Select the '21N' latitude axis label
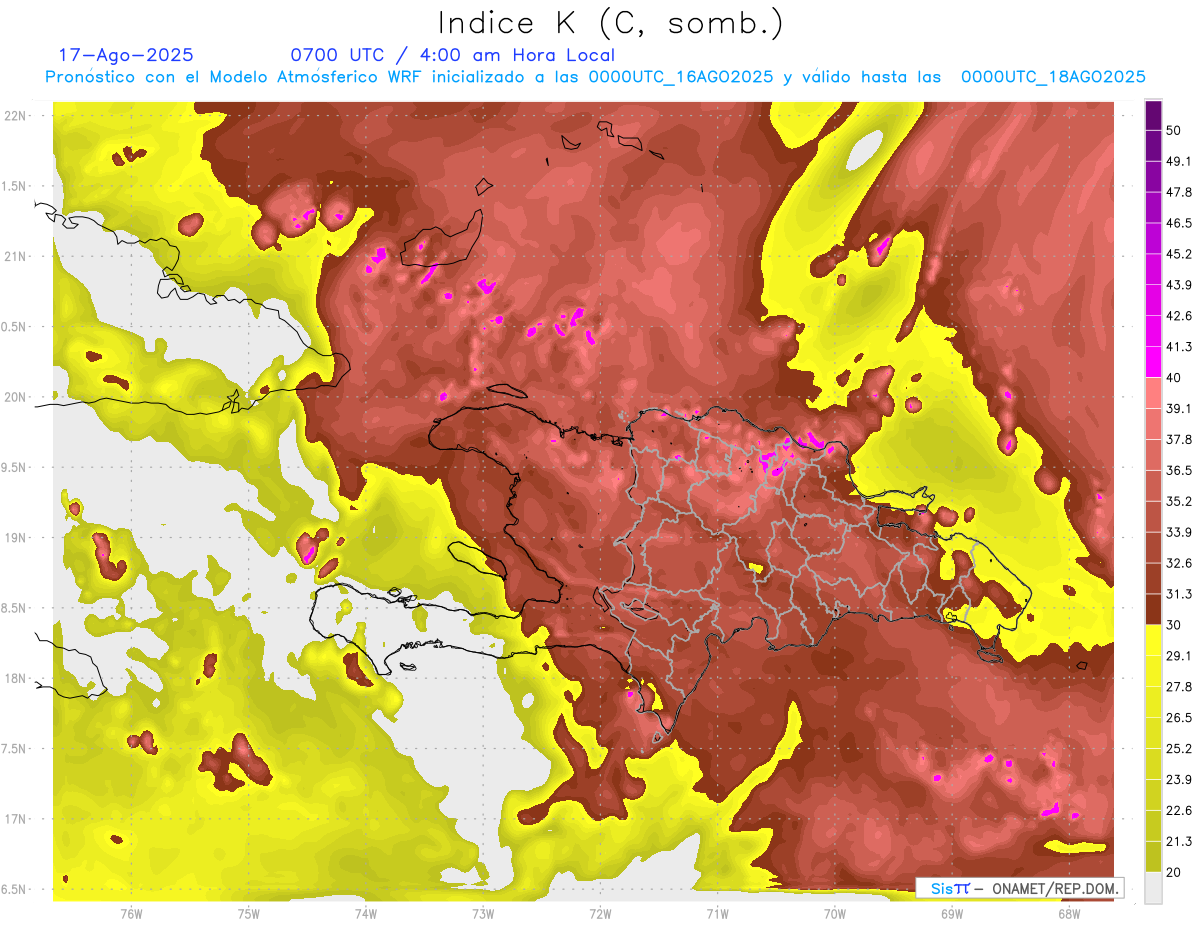Viewport: 1200px width, 927px height. (x=14, y=257)
